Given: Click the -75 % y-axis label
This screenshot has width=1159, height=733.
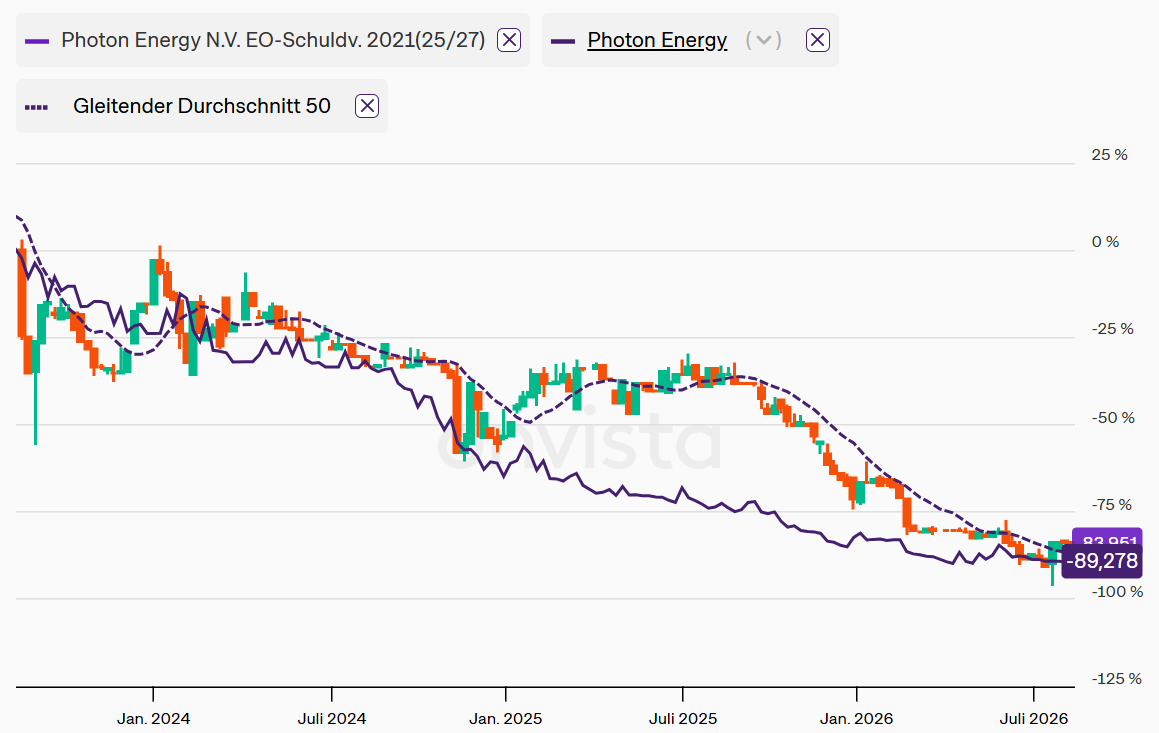Looking at the screenshot, I should click(x=1112, y=505).
